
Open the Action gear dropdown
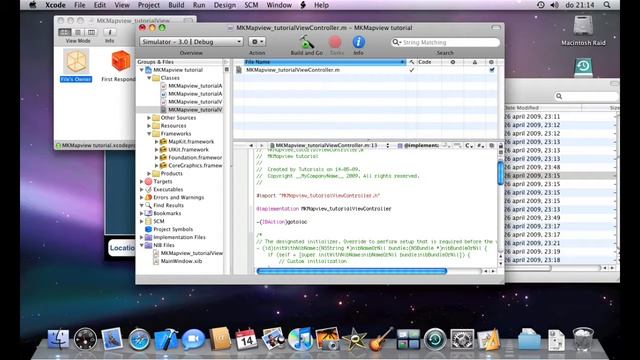[x=257, y=42]
